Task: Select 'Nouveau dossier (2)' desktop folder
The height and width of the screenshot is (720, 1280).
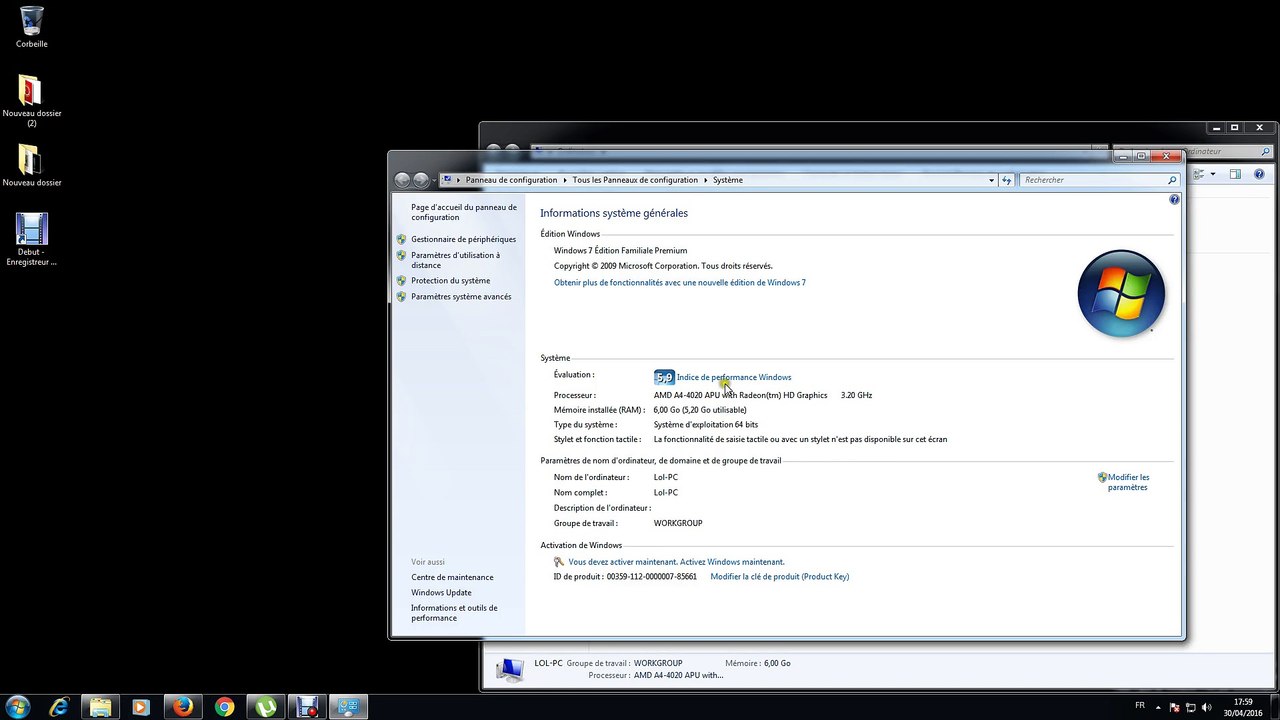Action: click(32, 101)
